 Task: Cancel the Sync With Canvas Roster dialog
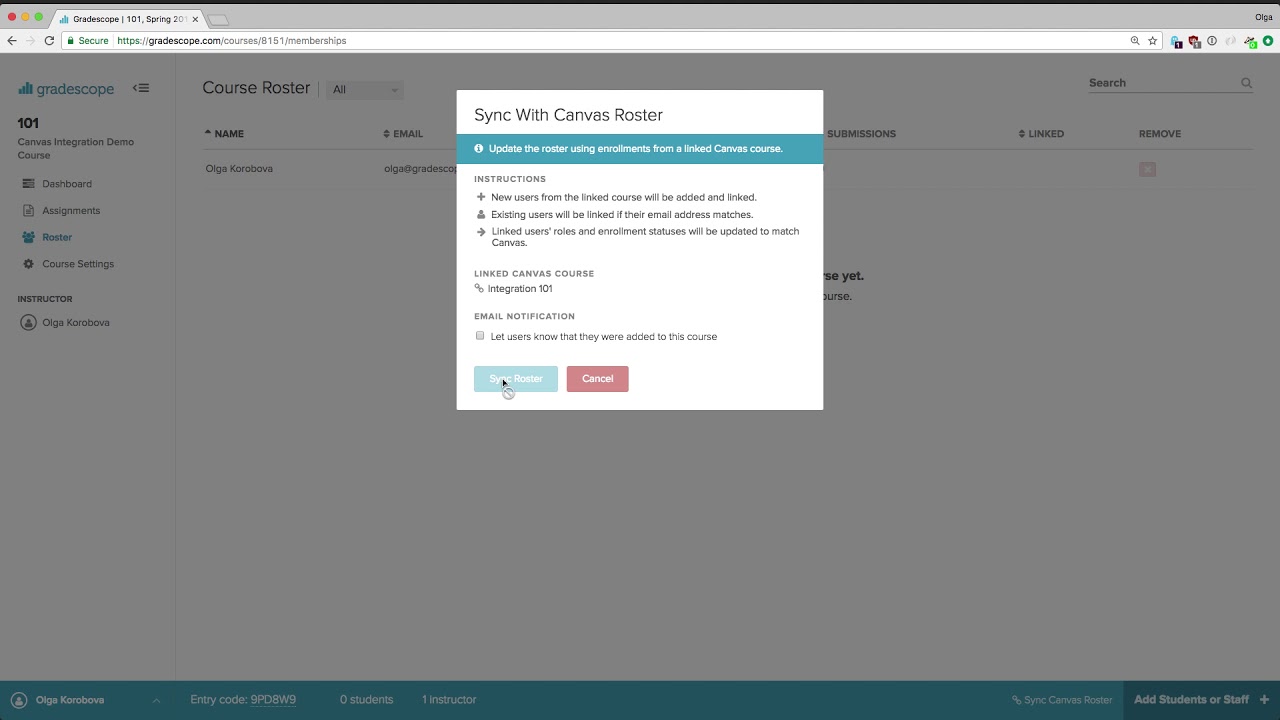click(x=597, y=379)
